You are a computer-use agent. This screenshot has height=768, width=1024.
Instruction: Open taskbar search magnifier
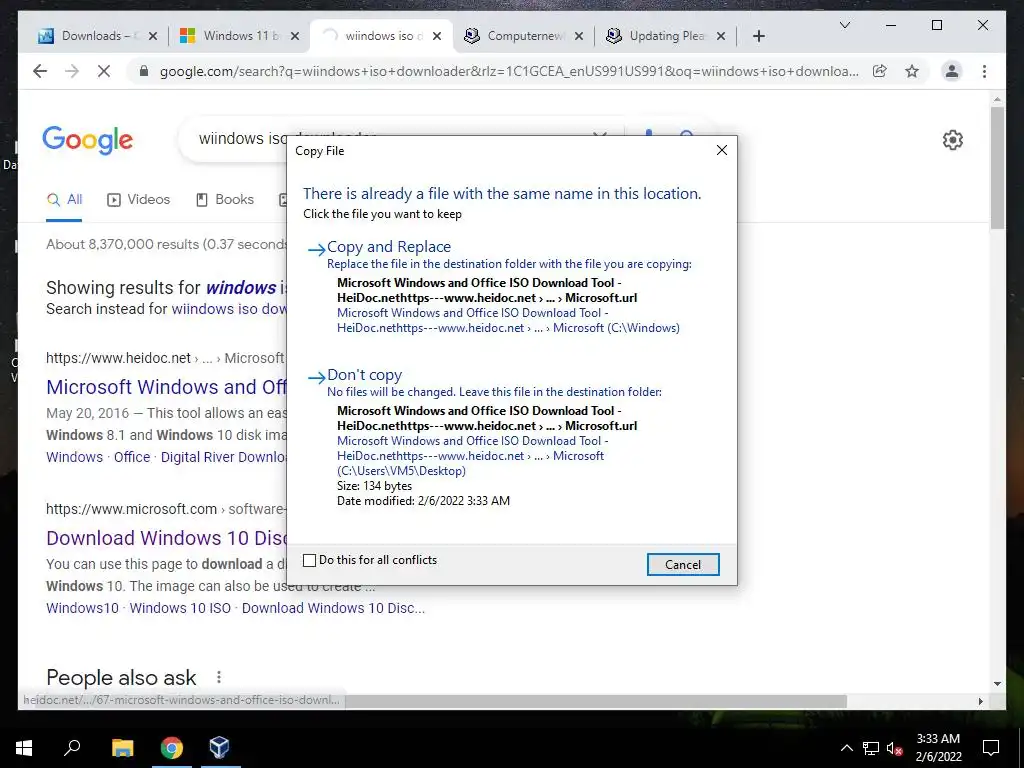72,747
